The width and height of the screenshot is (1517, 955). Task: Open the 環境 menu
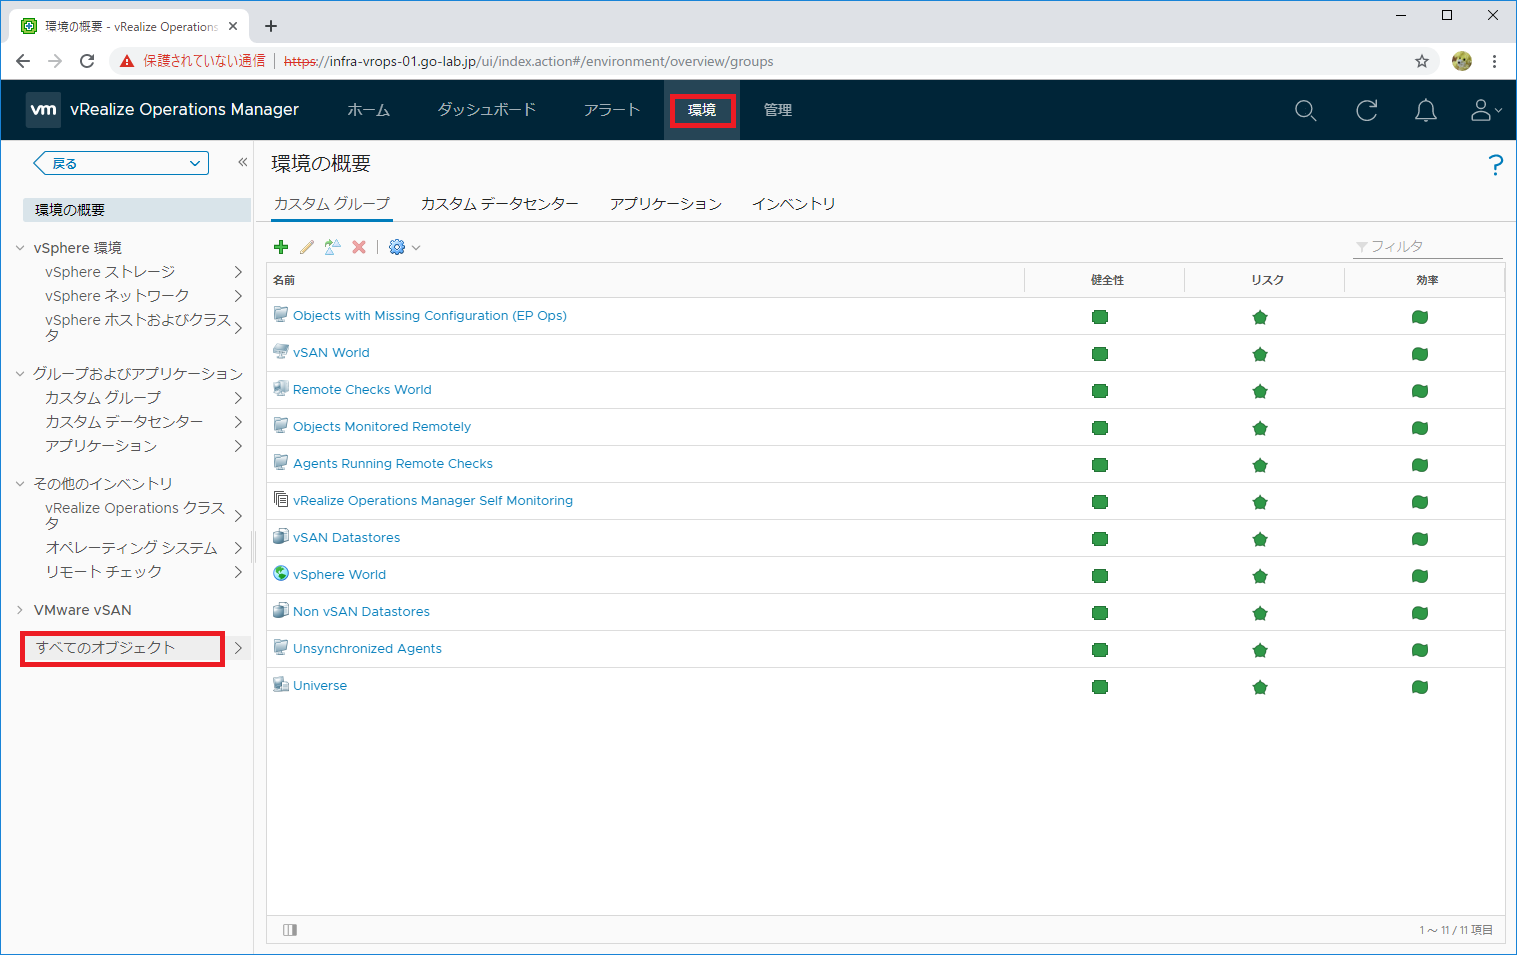pyautogui.click(x=702, y=110)
